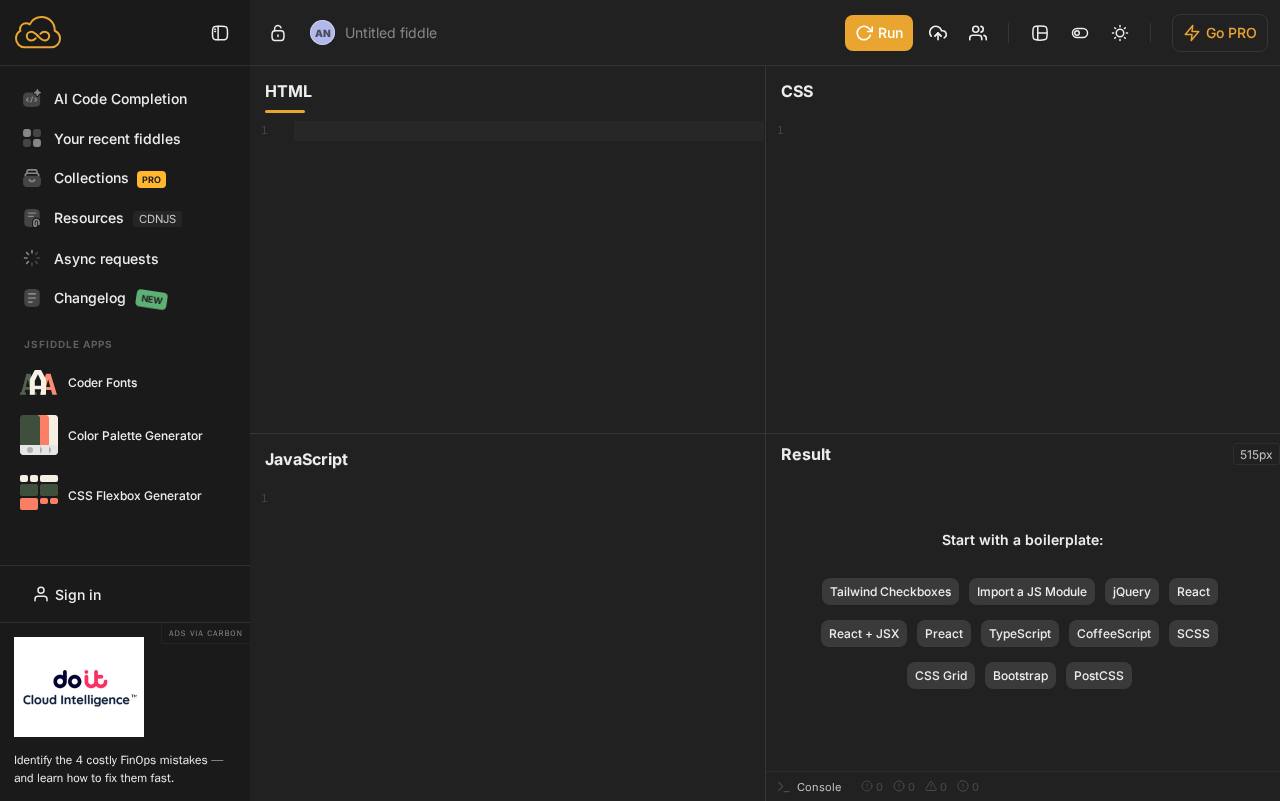Expand the Async requests section
The image size is (1280, 801).
point(106,259)
